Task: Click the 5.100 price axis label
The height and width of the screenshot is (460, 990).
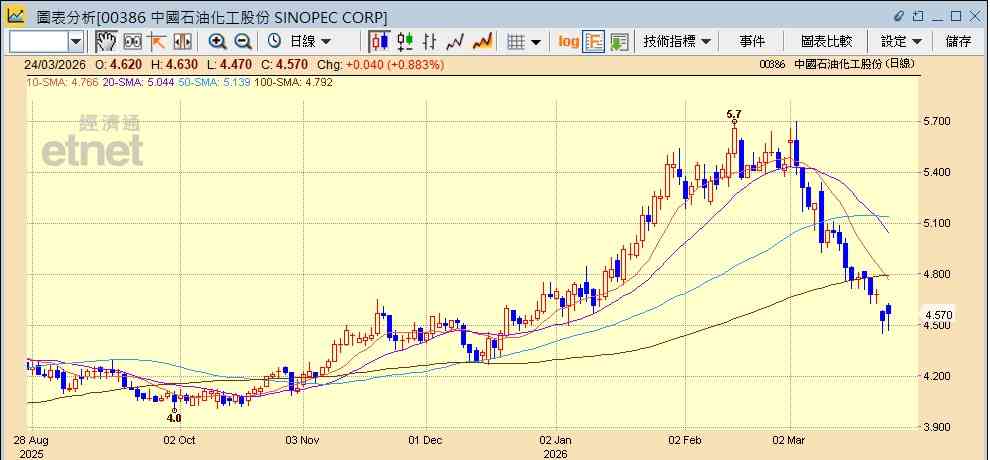Action: click(938, 223)
